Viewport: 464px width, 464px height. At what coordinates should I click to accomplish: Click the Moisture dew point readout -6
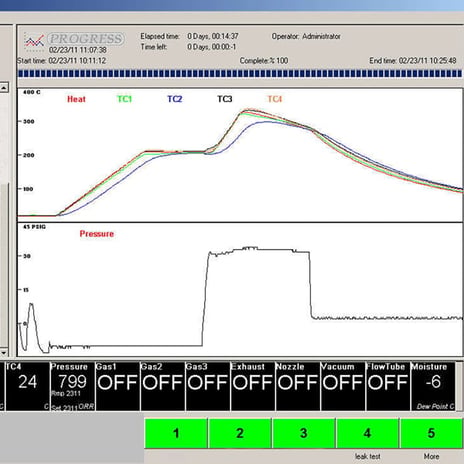click(433, 386)
